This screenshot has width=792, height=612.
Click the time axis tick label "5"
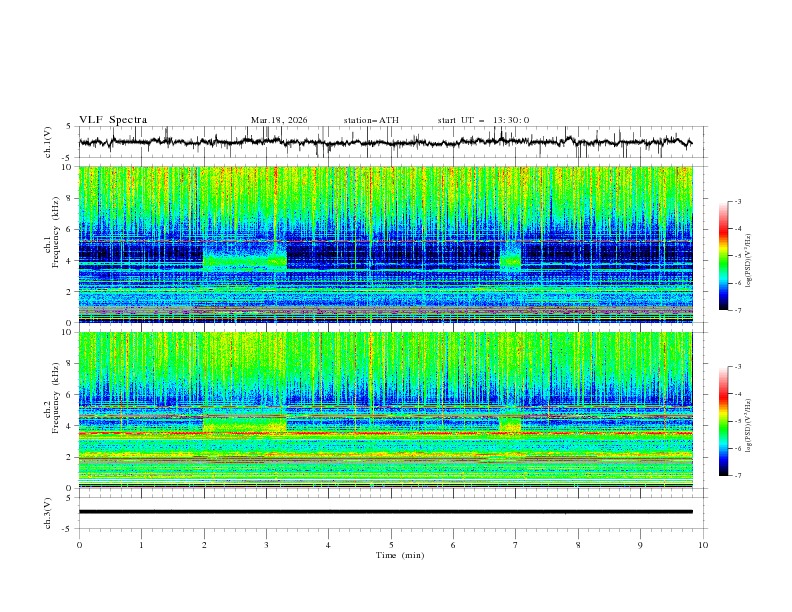[391, 545]
